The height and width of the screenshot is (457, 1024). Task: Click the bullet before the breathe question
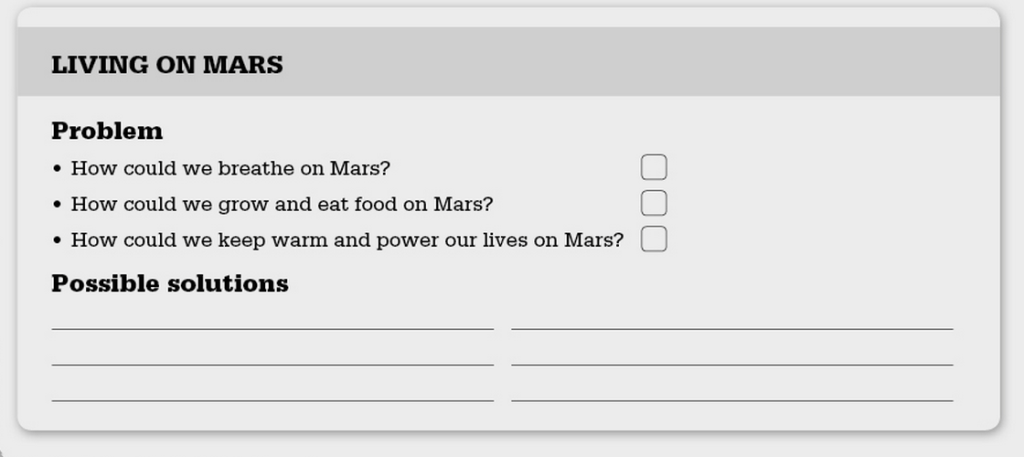pos(57,168)
